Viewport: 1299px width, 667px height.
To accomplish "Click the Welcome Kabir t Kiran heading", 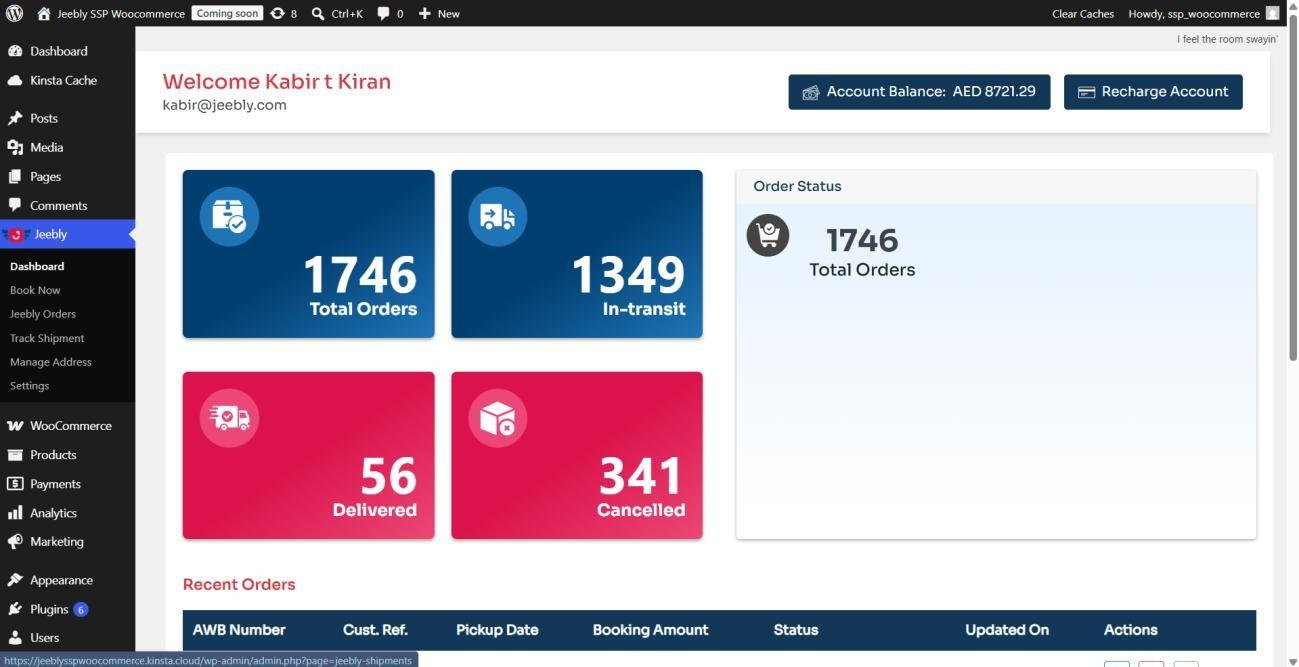I will pyautogui.click(x=277, y=82).
